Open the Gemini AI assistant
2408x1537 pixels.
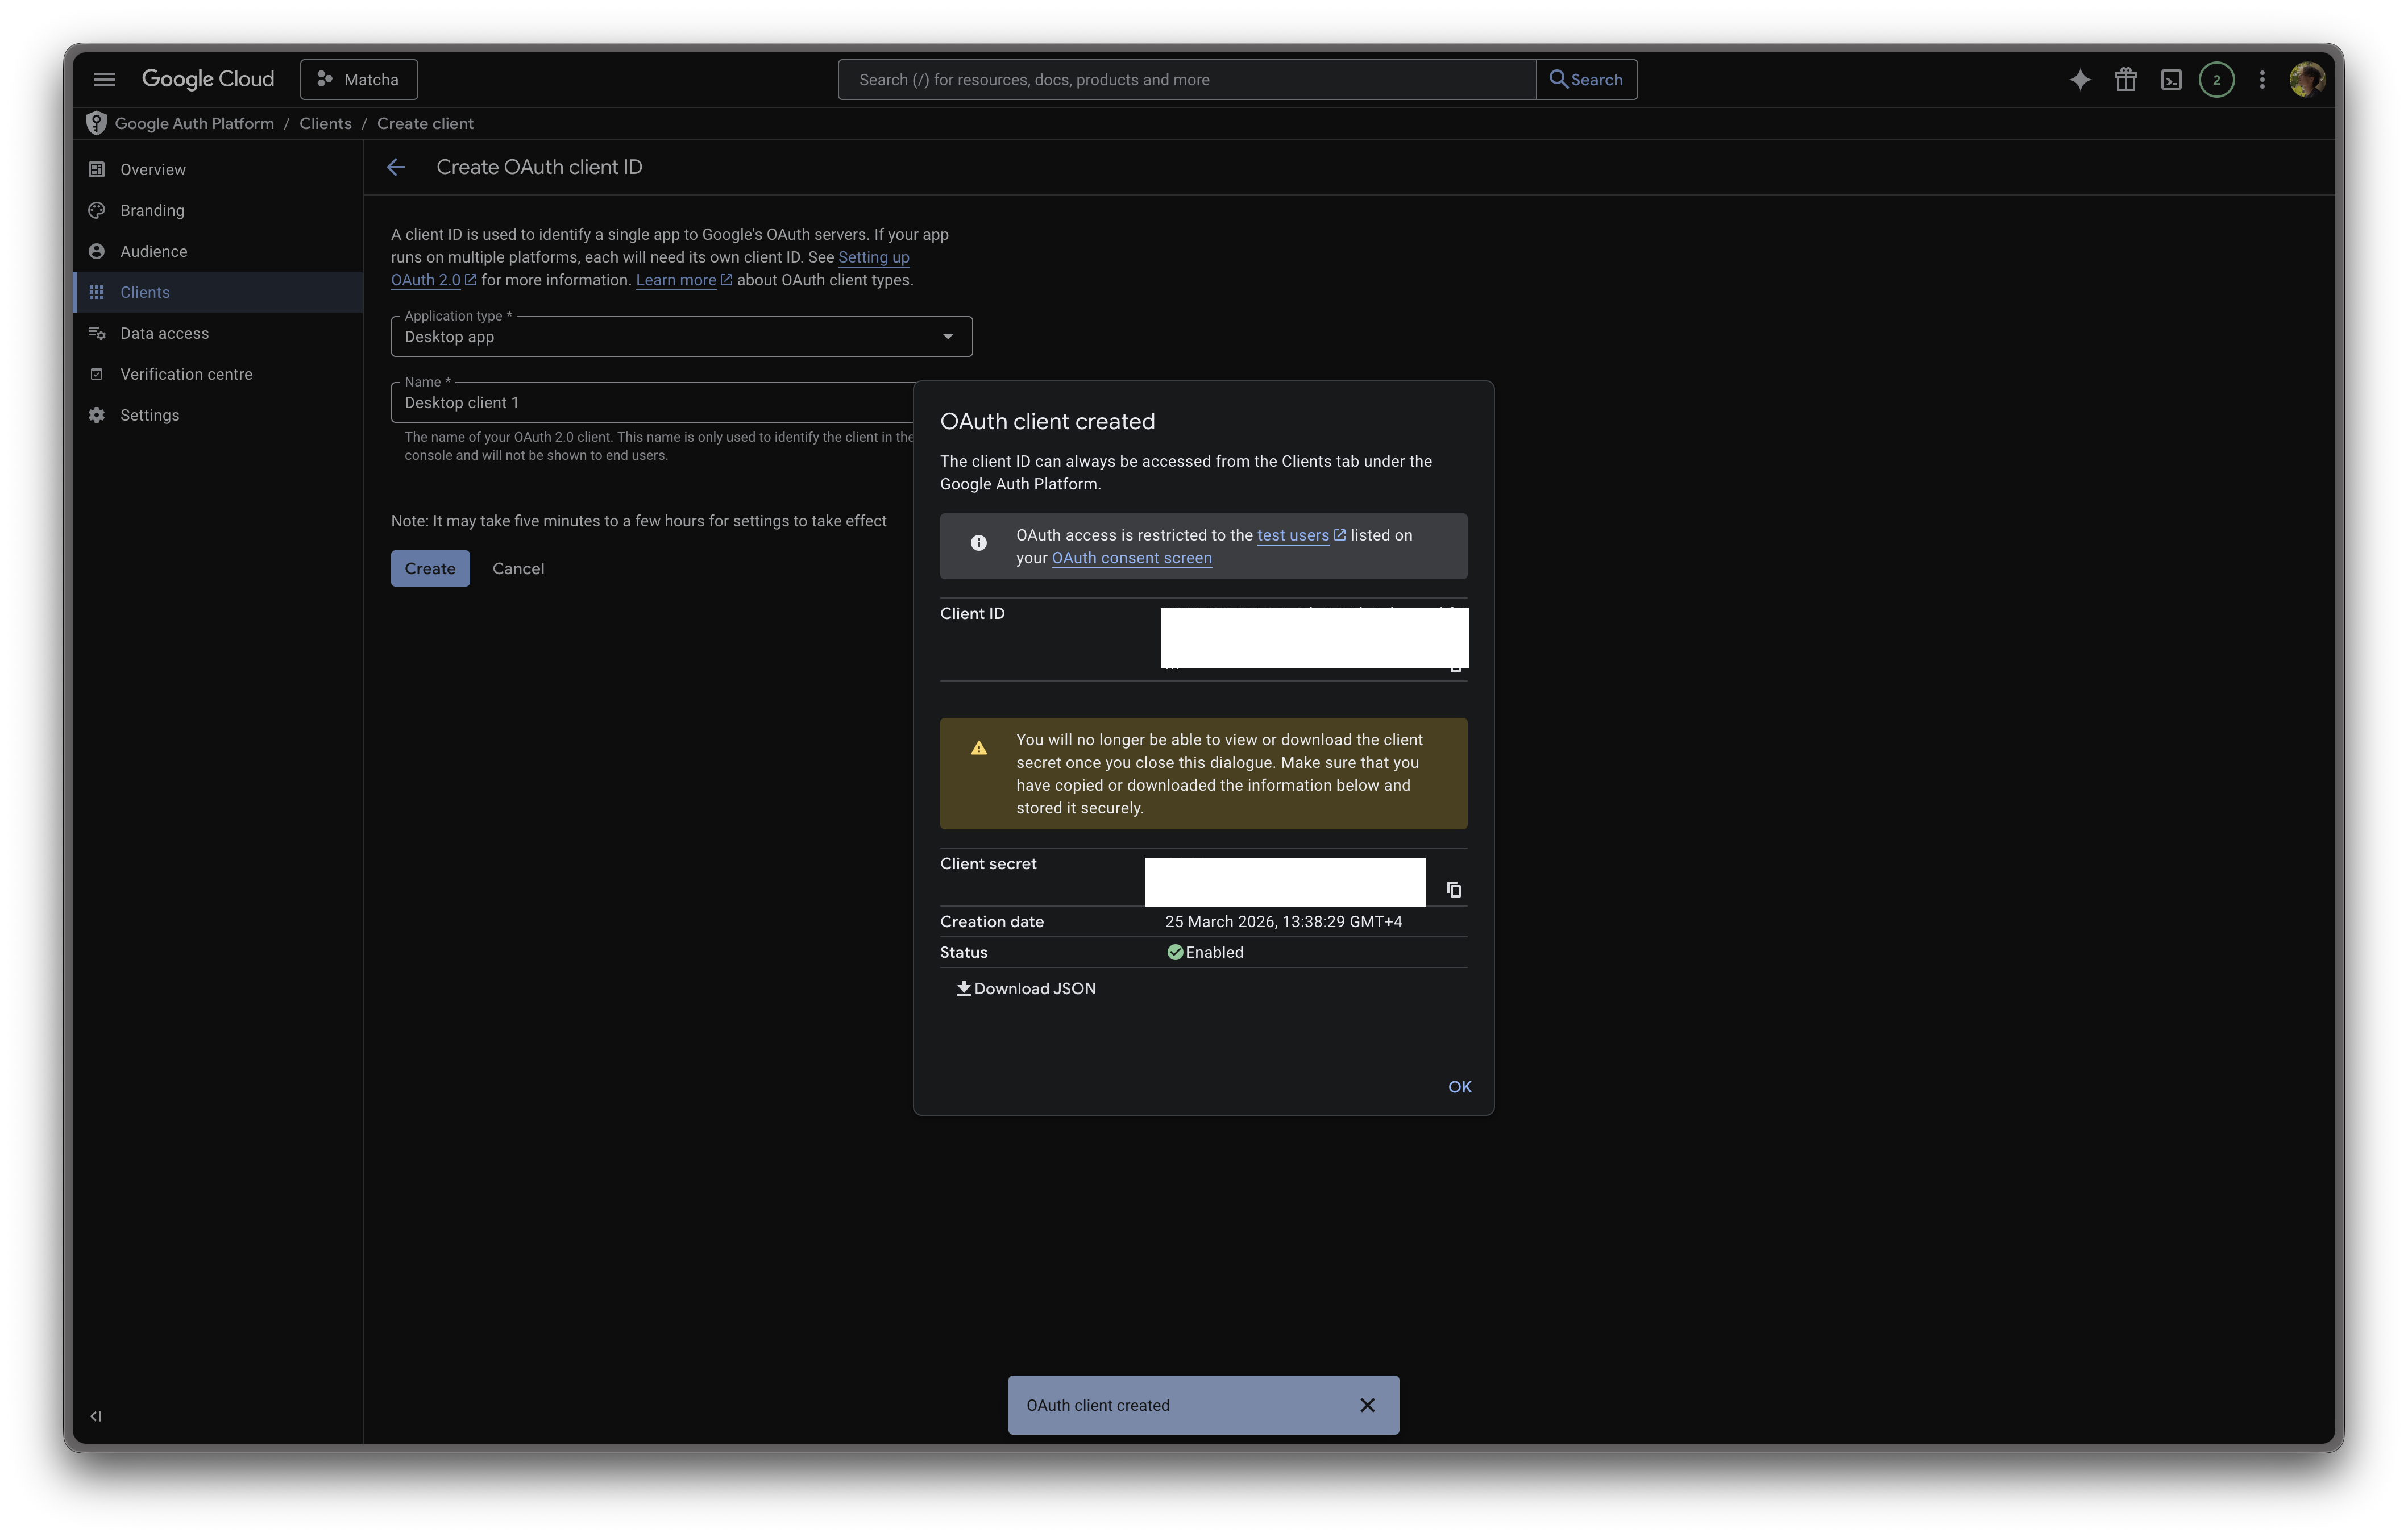point(2079,79)
